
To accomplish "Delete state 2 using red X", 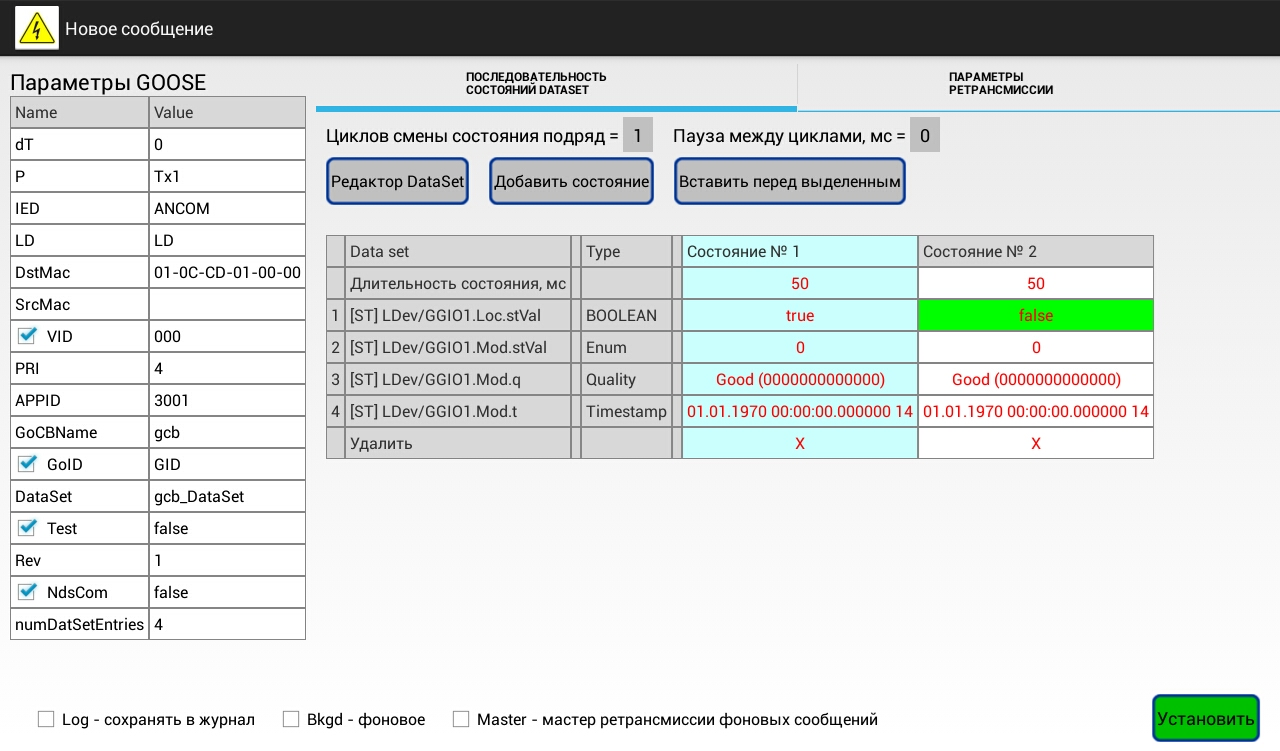I will (1035, 443).
